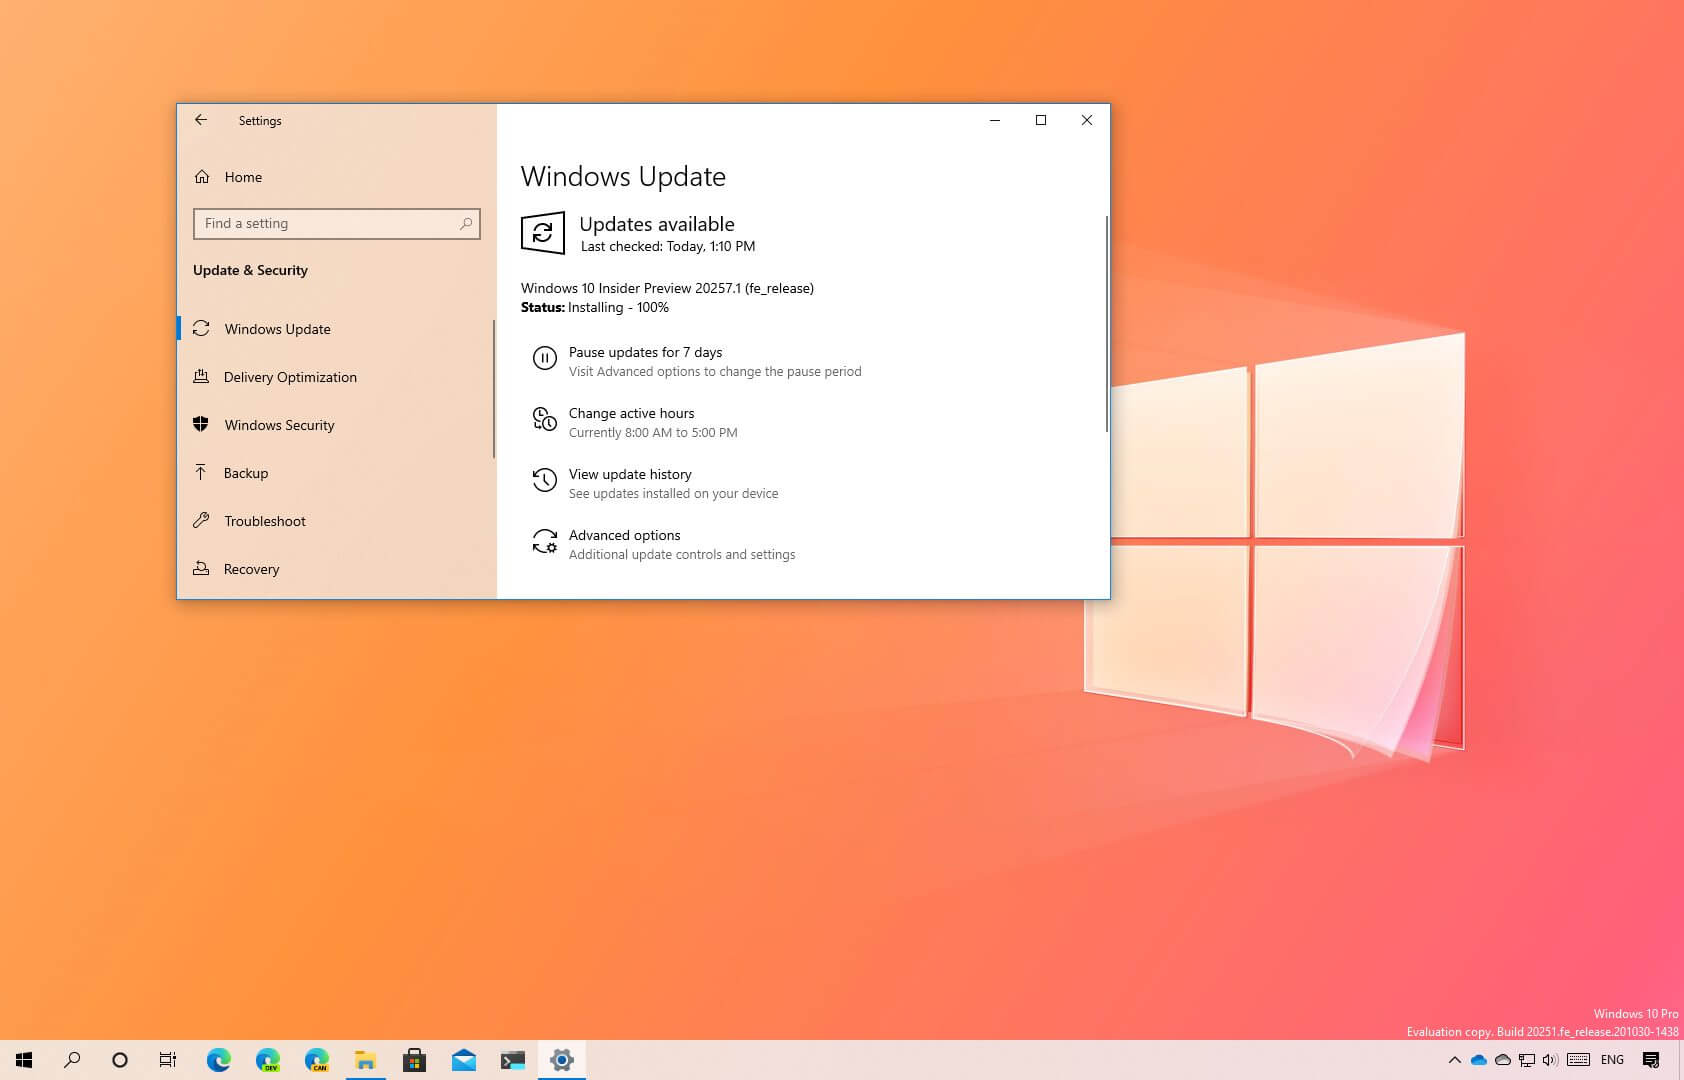Viewport: 1684px width, 1080px height.
Task: Select Windows Update in the sidebar
Action: 277,329
